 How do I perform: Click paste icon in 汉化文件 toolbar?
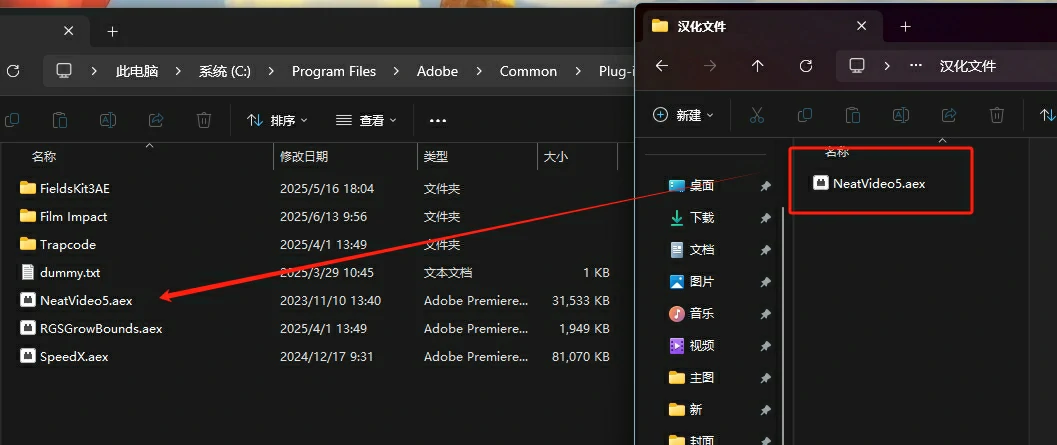[x=853, y=115]
